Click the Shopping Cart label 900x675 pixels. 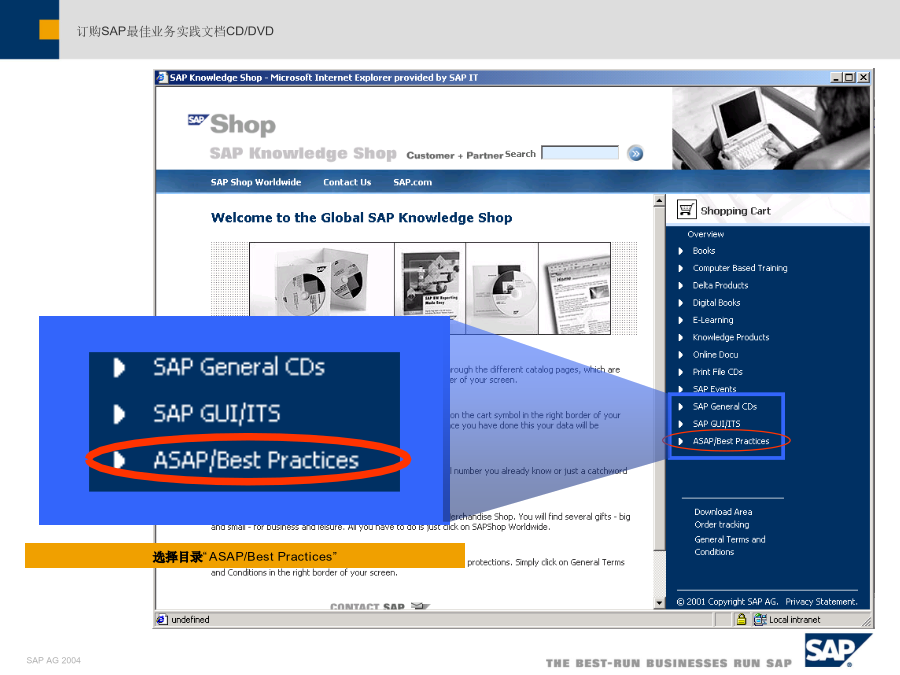(735, 211)
